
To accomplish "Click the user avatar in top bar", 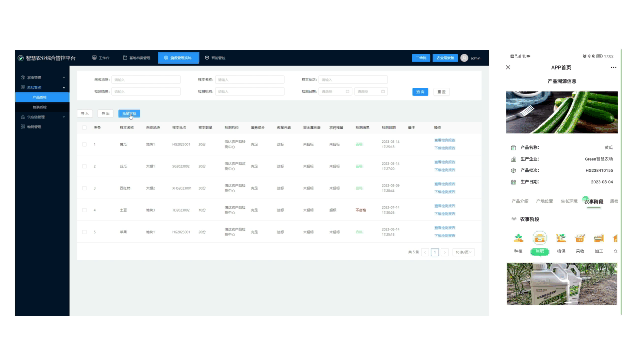I will coord(464,58).
